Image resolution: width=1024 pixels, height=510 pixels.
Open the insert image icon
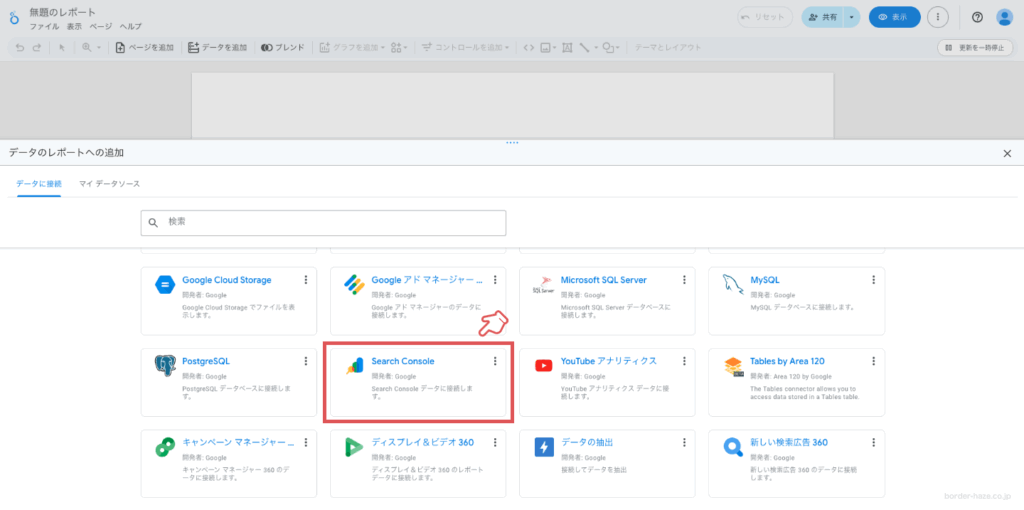click(545, 48)
